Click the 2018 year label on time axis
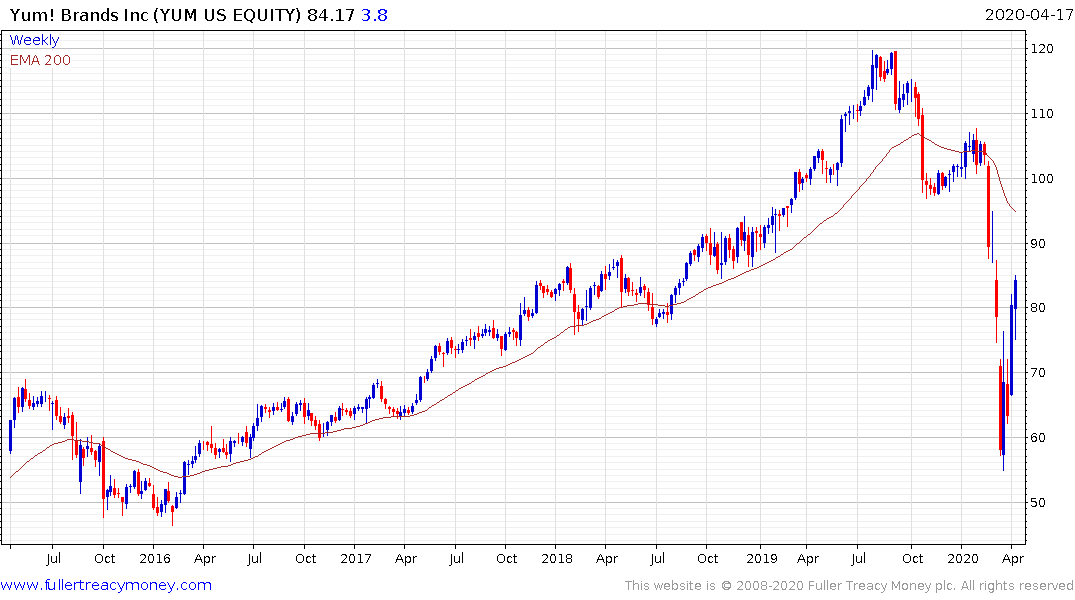Screen dimensions: 1075x600 point(557,559)
